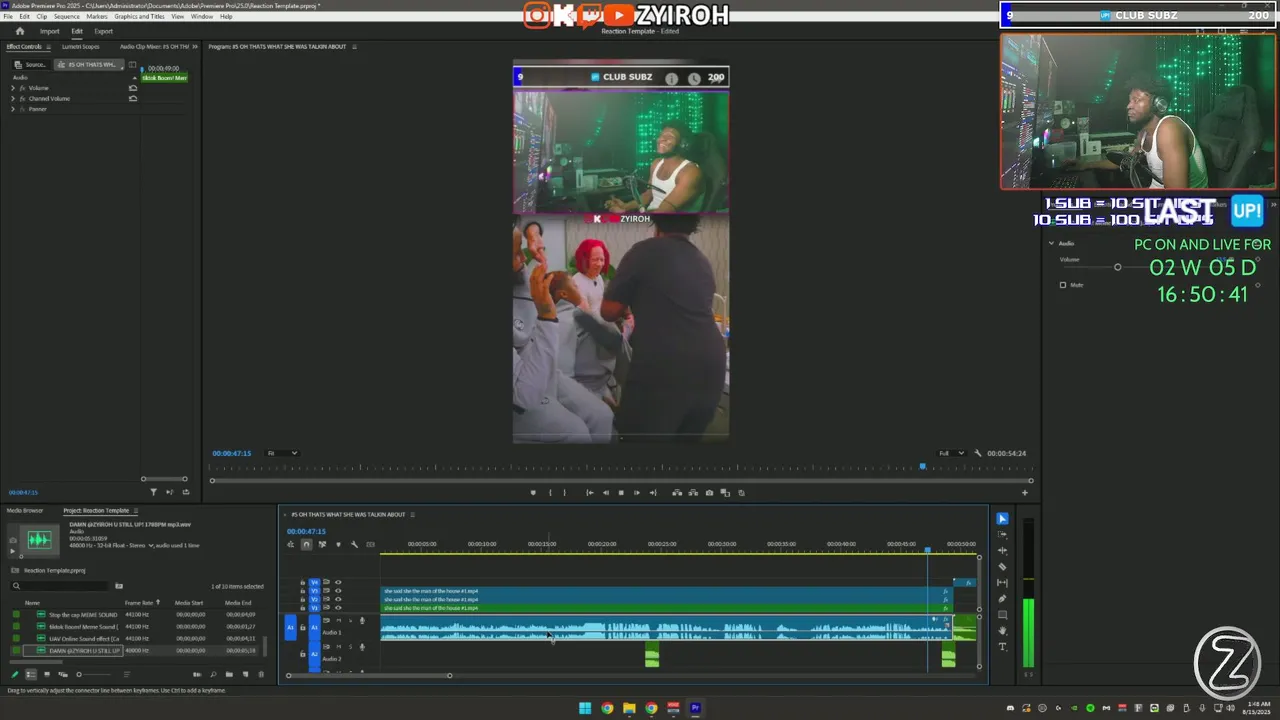
Task: Click Mark Out button in Program monitor
Action: coord(565,492)
